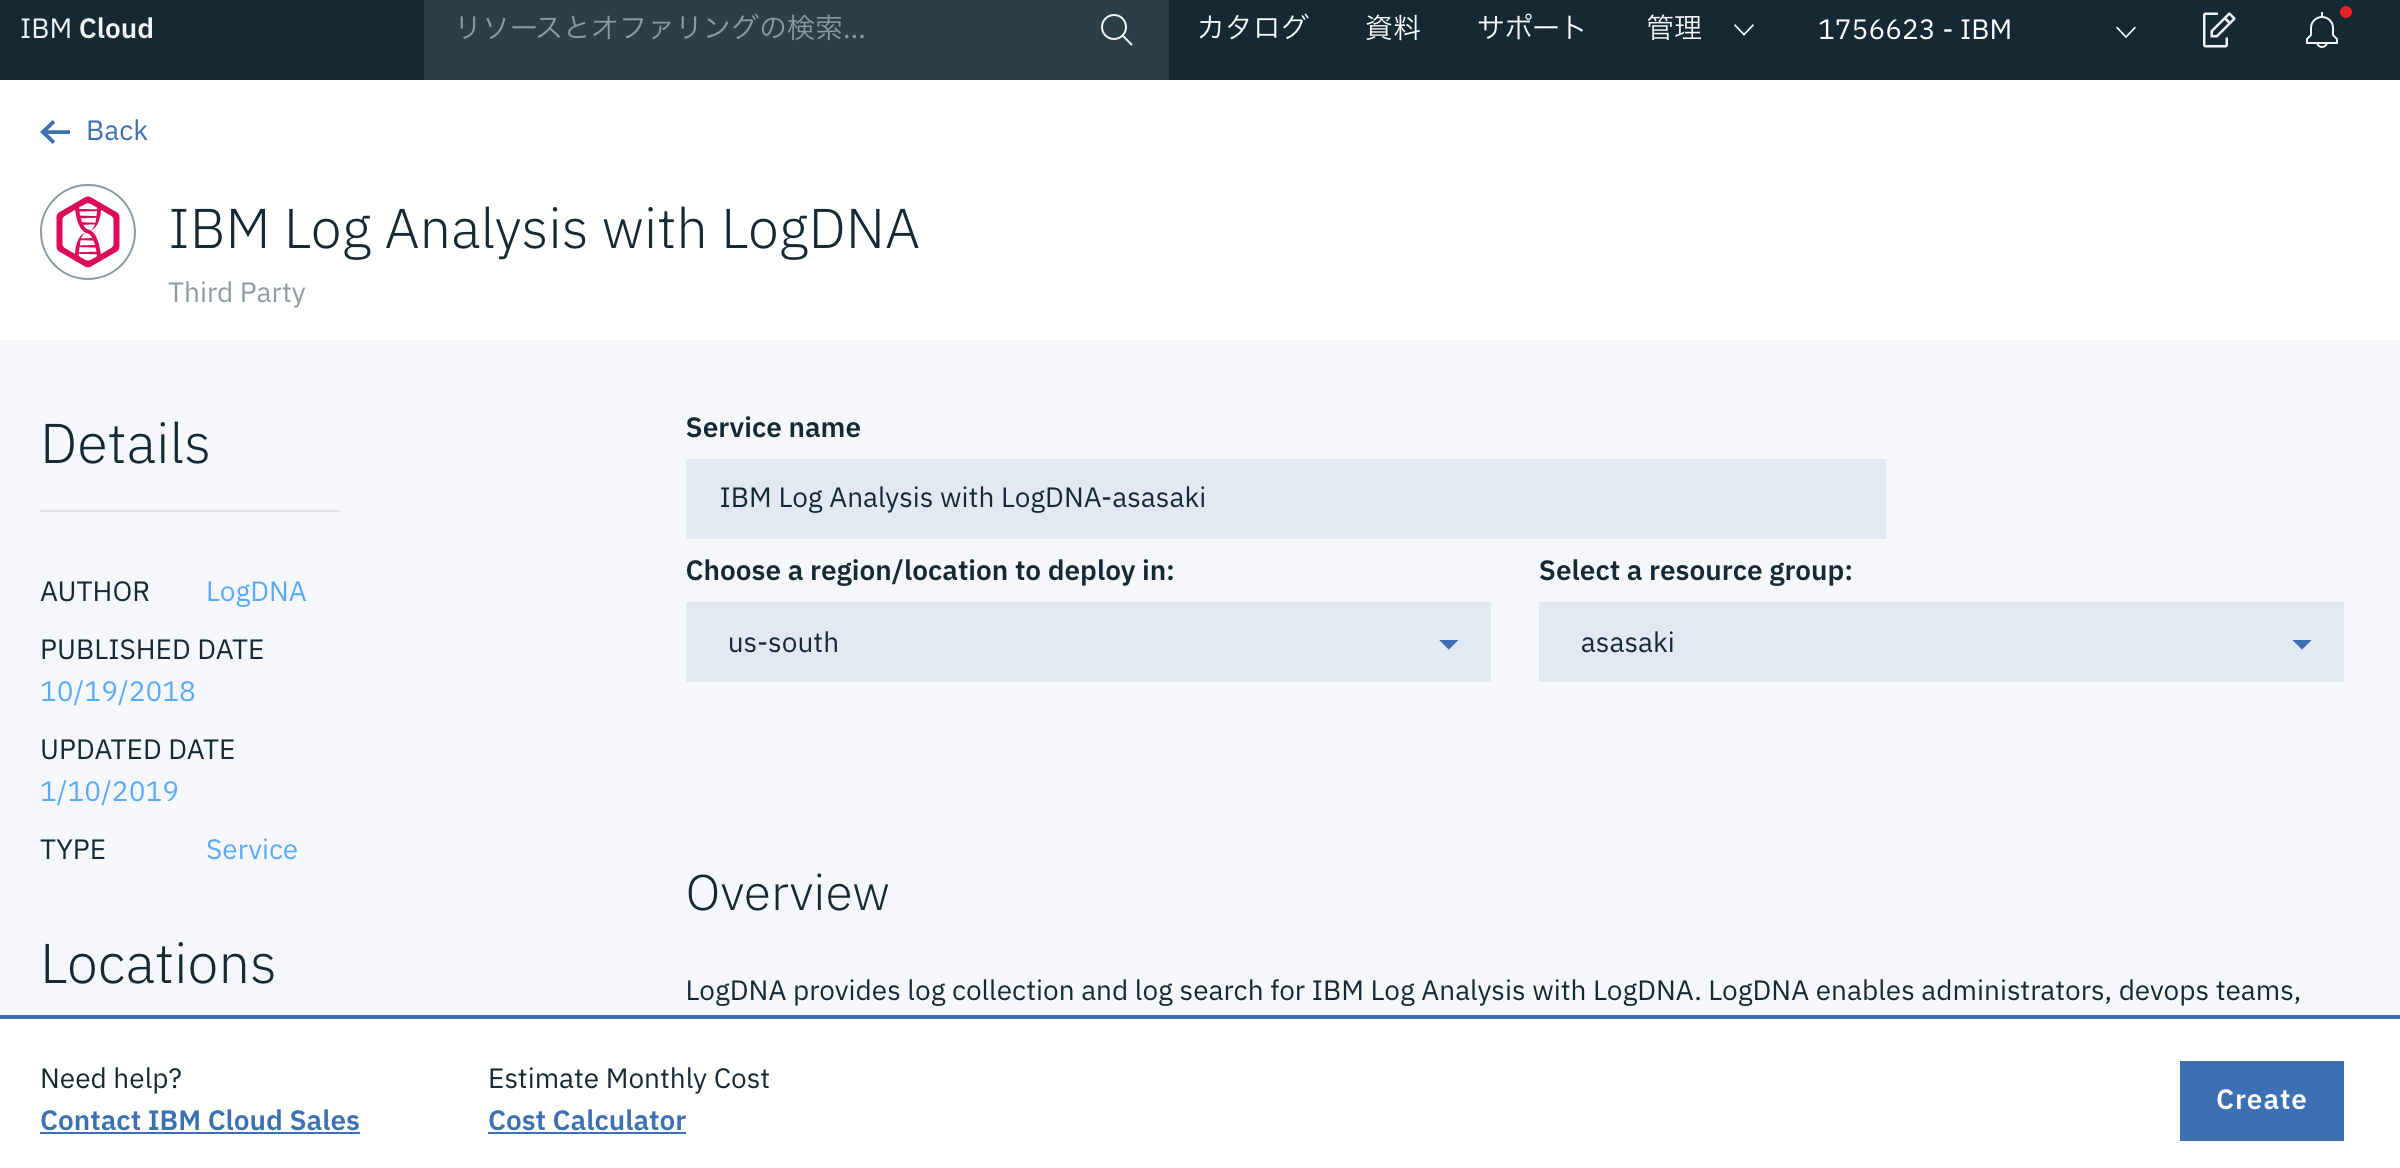Click the LogDNA service logo
This screenshot has height=1168, width=2400.
click(87, 231)
